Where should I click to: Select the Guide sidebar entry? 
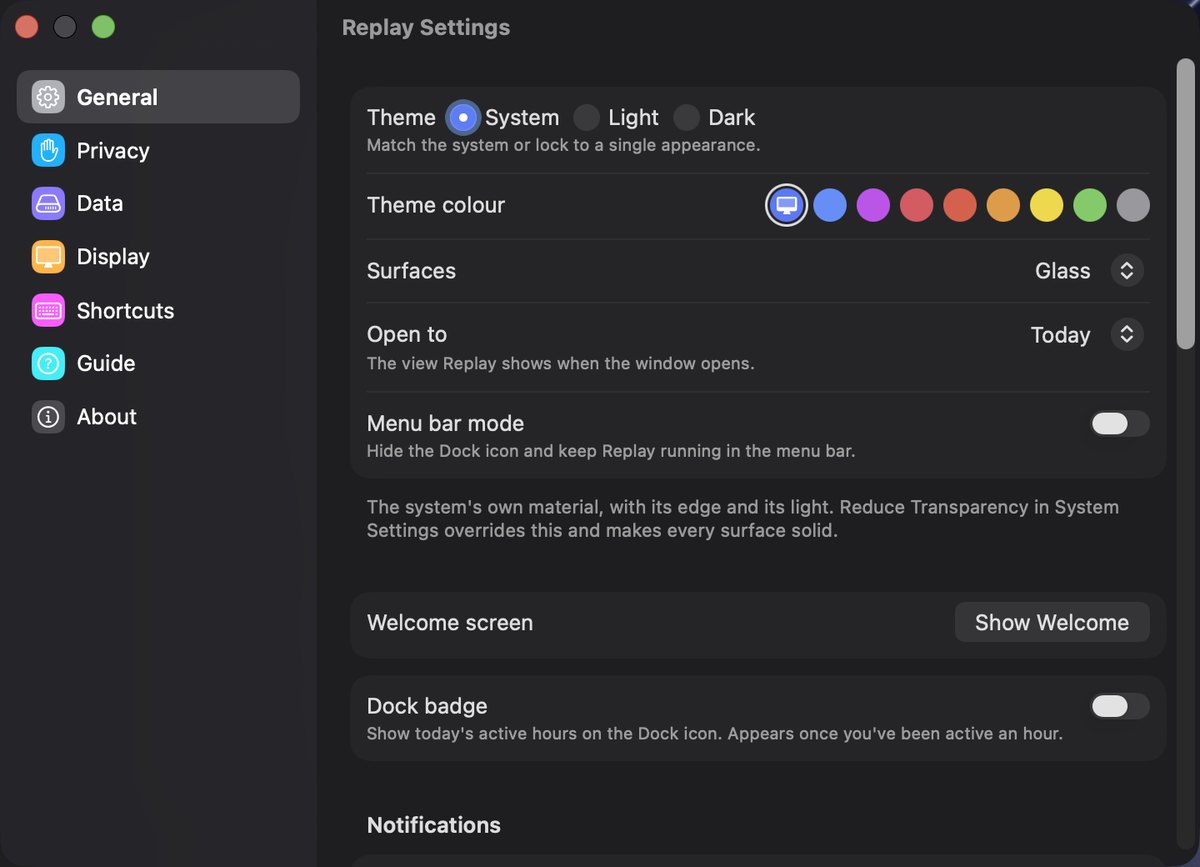point(158,364)
